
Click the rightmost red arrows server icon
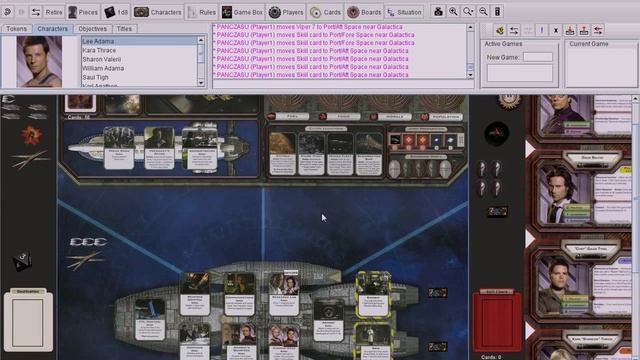click(598, 30)
